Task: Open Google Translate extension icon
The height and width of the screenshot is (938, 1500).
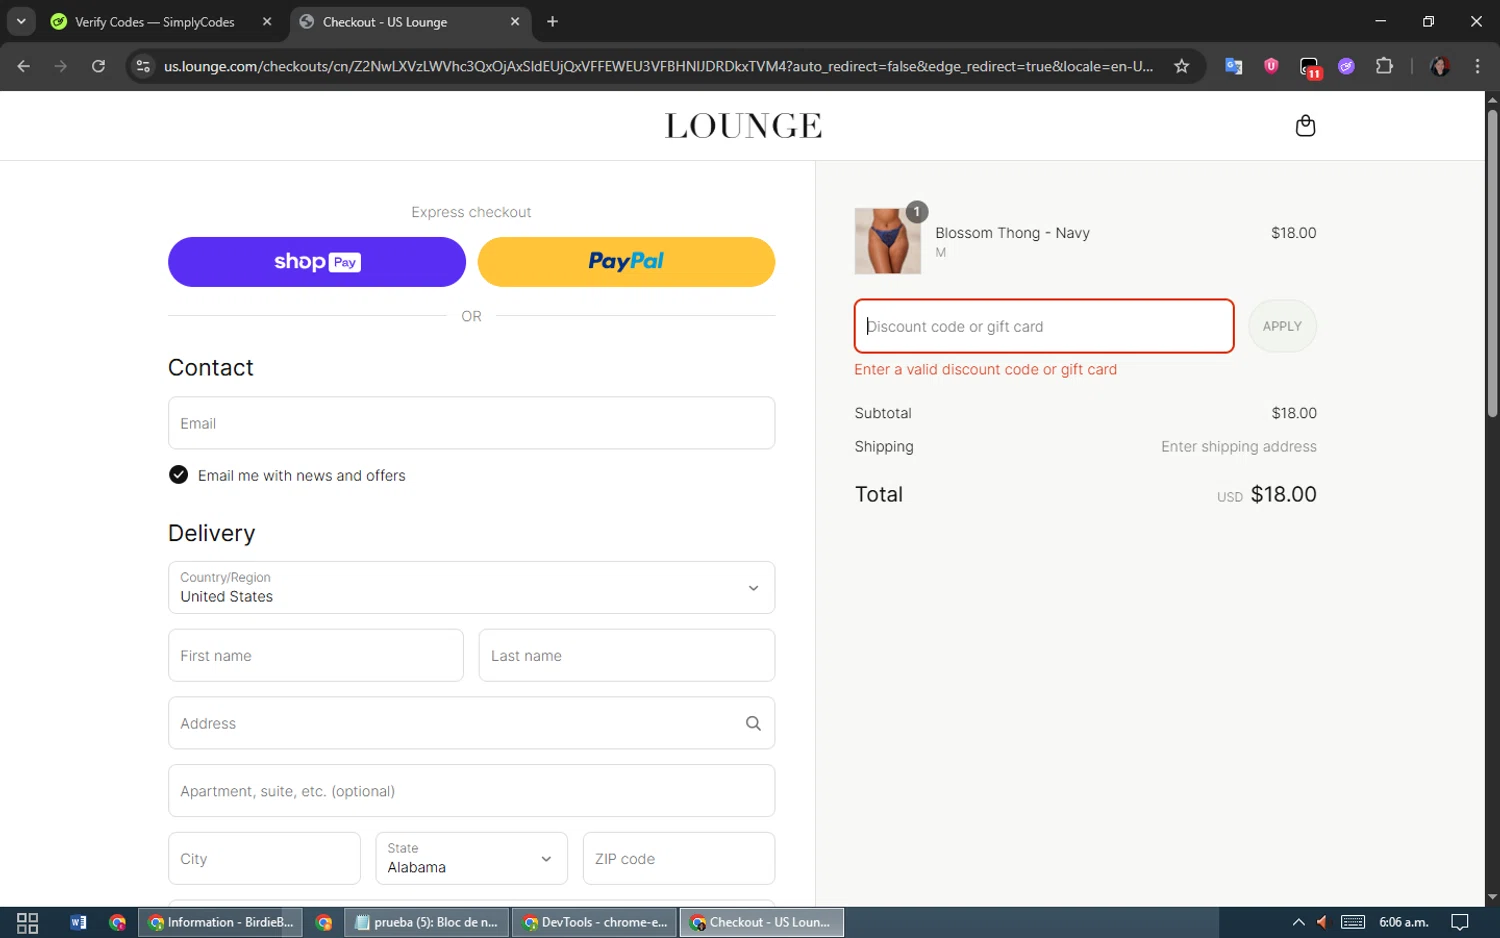Action: 1234,66
